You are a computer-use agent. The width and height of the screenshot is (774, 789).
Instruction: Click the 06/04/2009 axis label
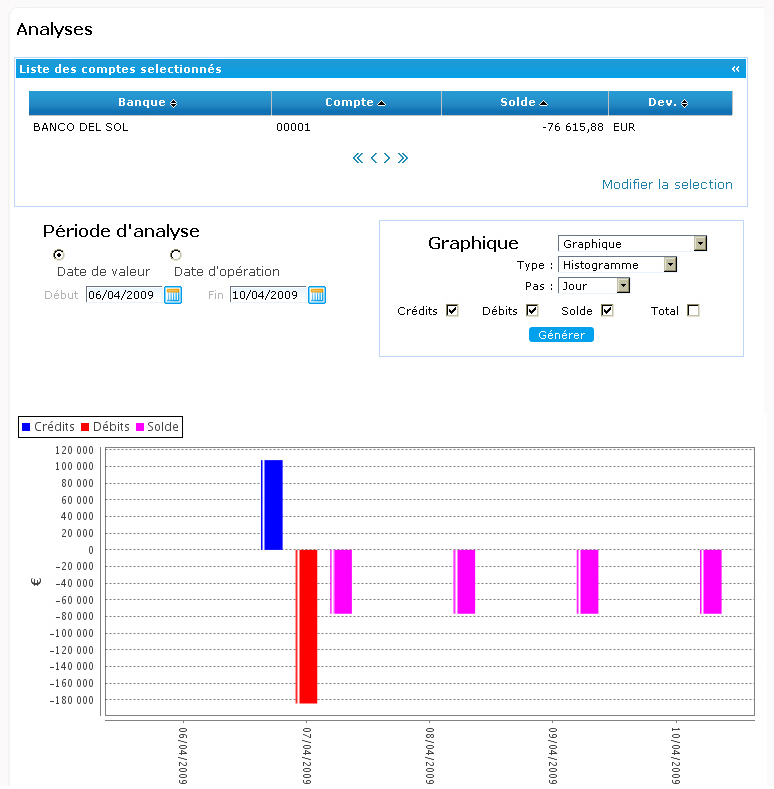(183, 756)
